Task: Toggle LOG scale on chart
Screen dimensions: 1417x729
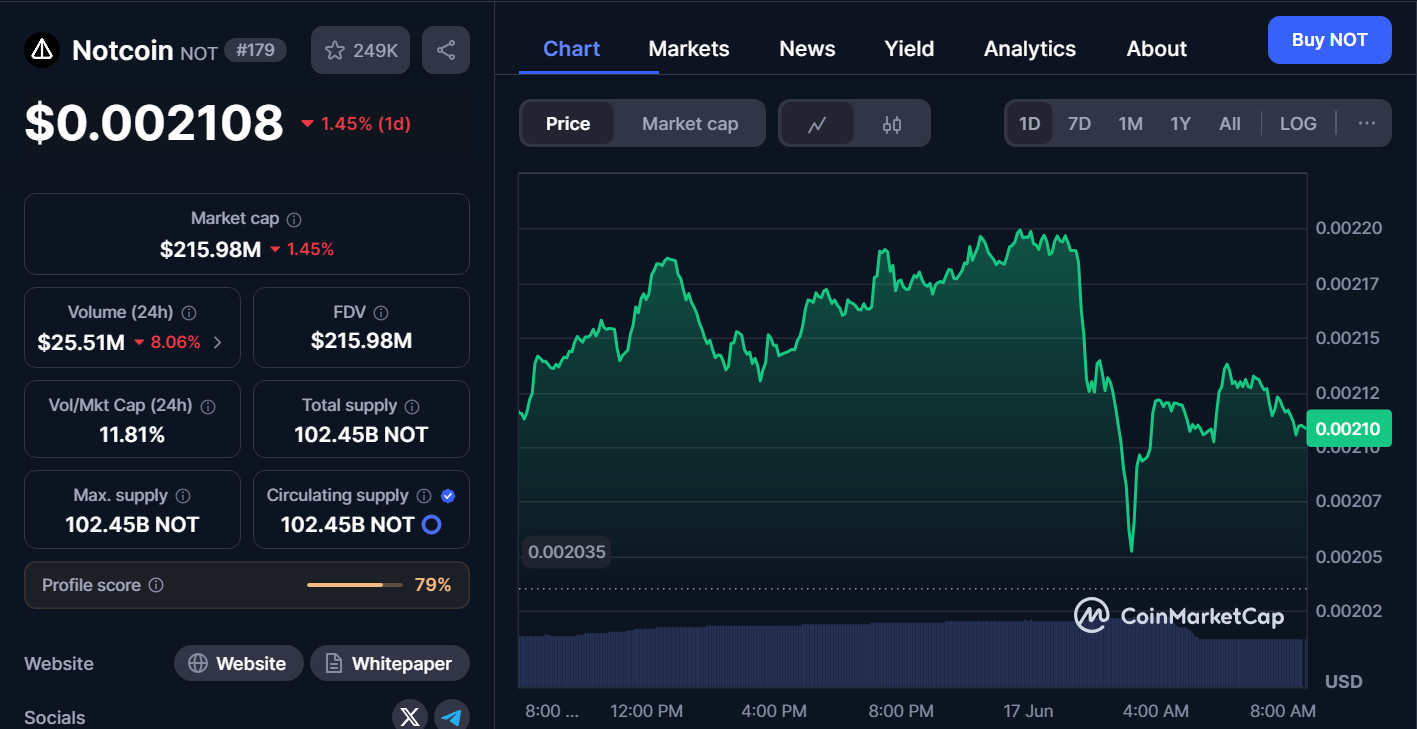Action: 1298,124
